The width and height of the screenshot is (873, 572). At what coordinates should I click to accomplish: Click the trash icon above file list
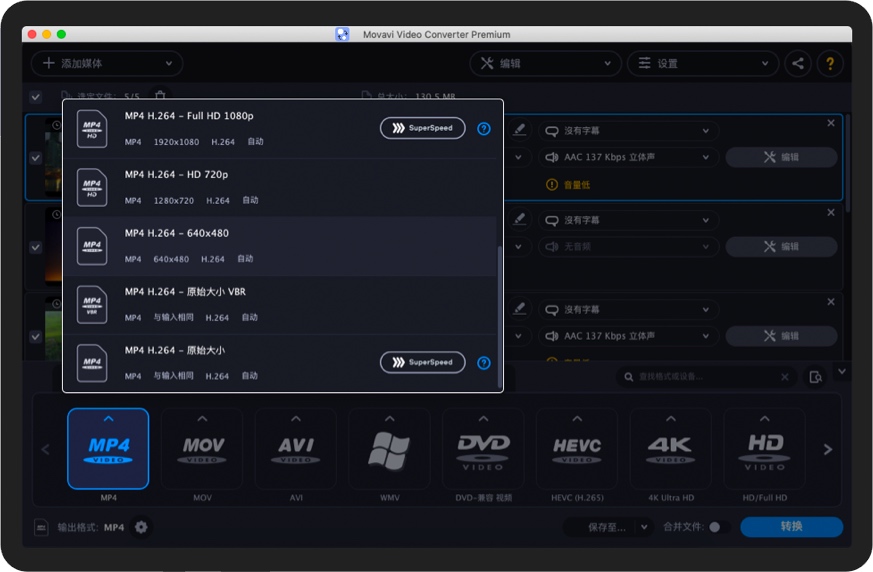click(160, 95)
